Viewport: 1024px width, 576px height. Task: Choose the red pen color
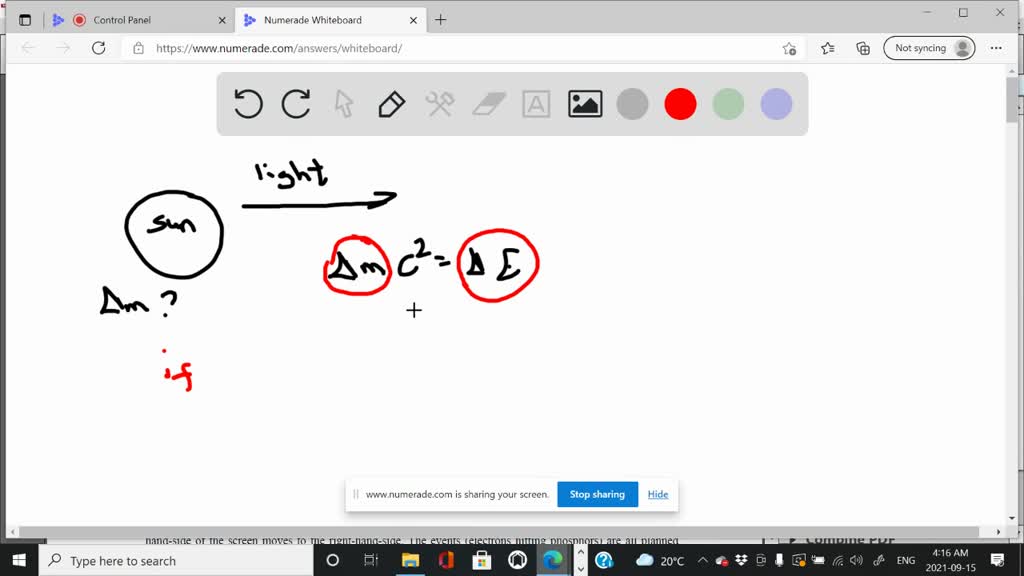pyautogui.click(x=680, y=104)
